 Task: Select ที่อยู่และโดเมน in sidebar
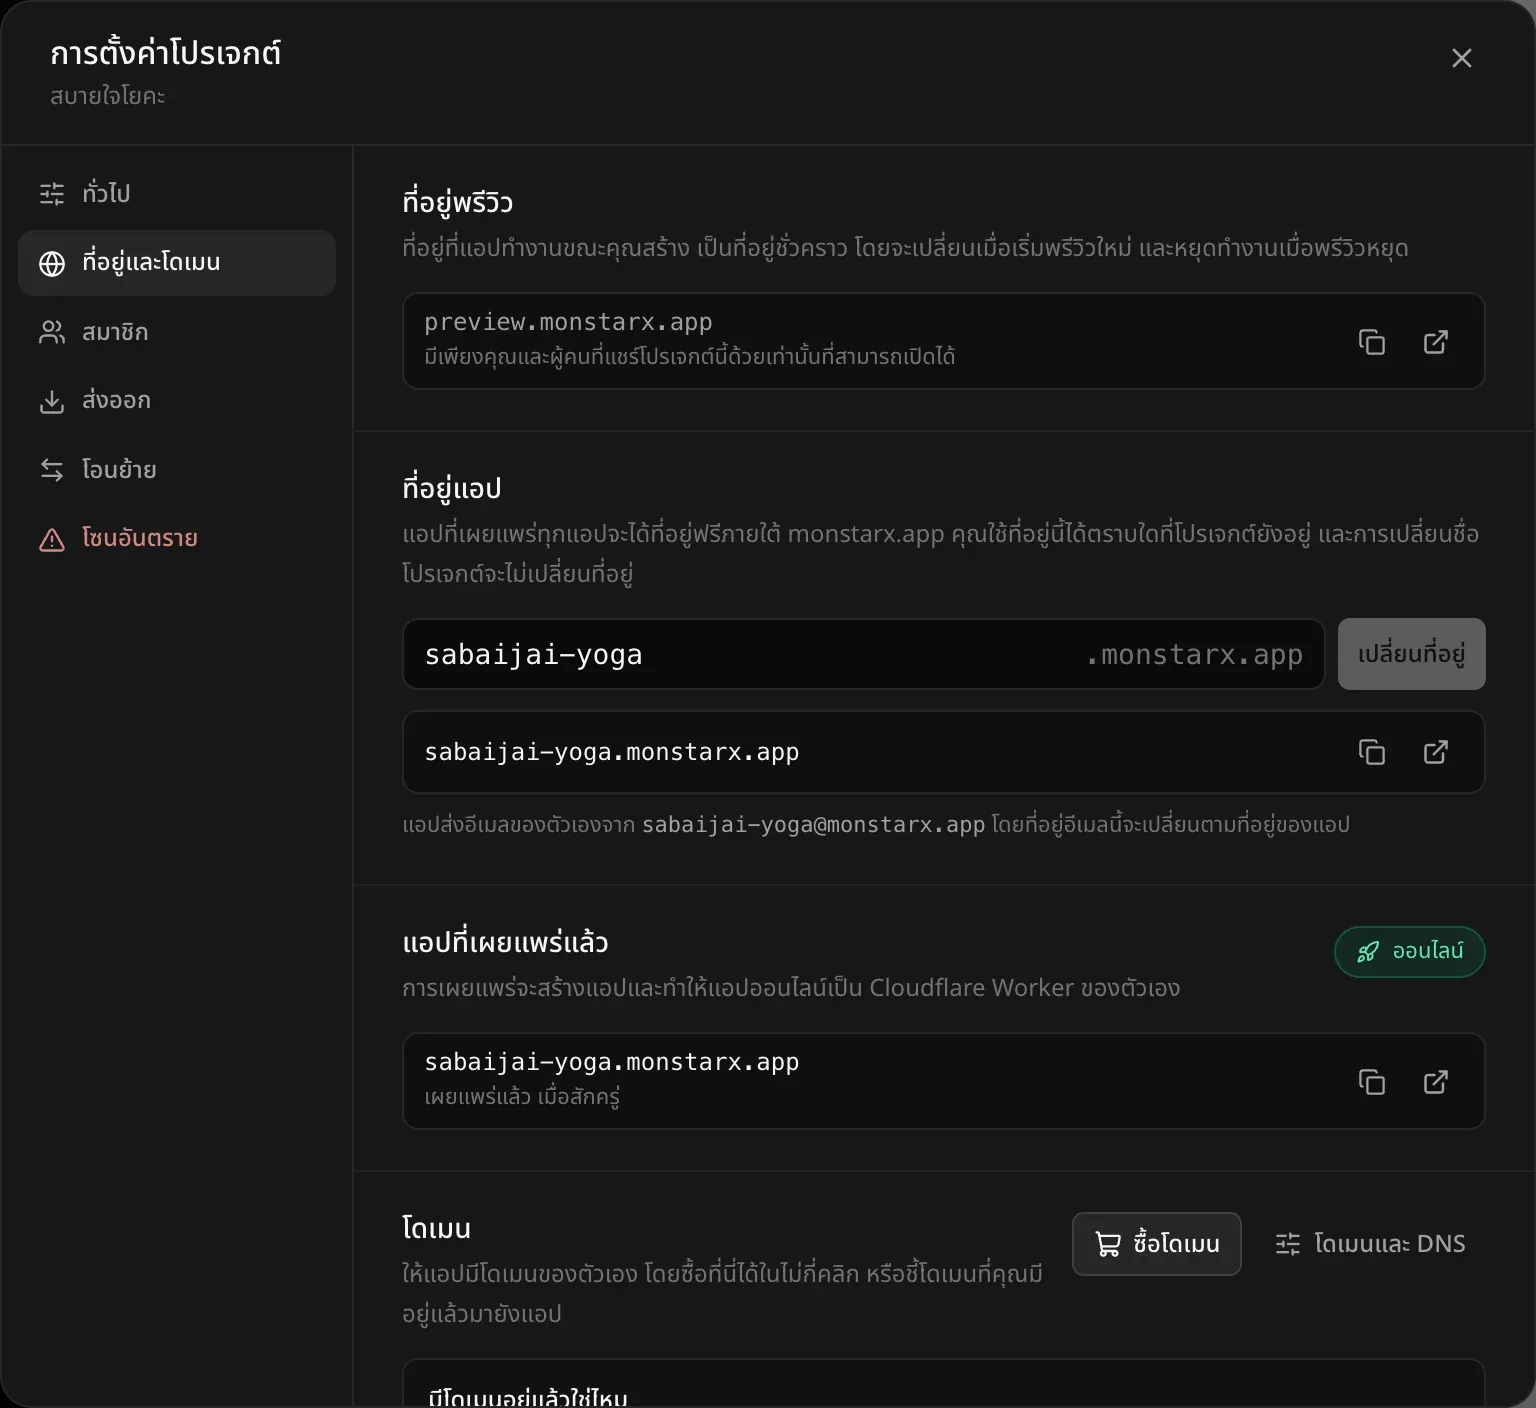pyautogui.click(x=177, y=263)
